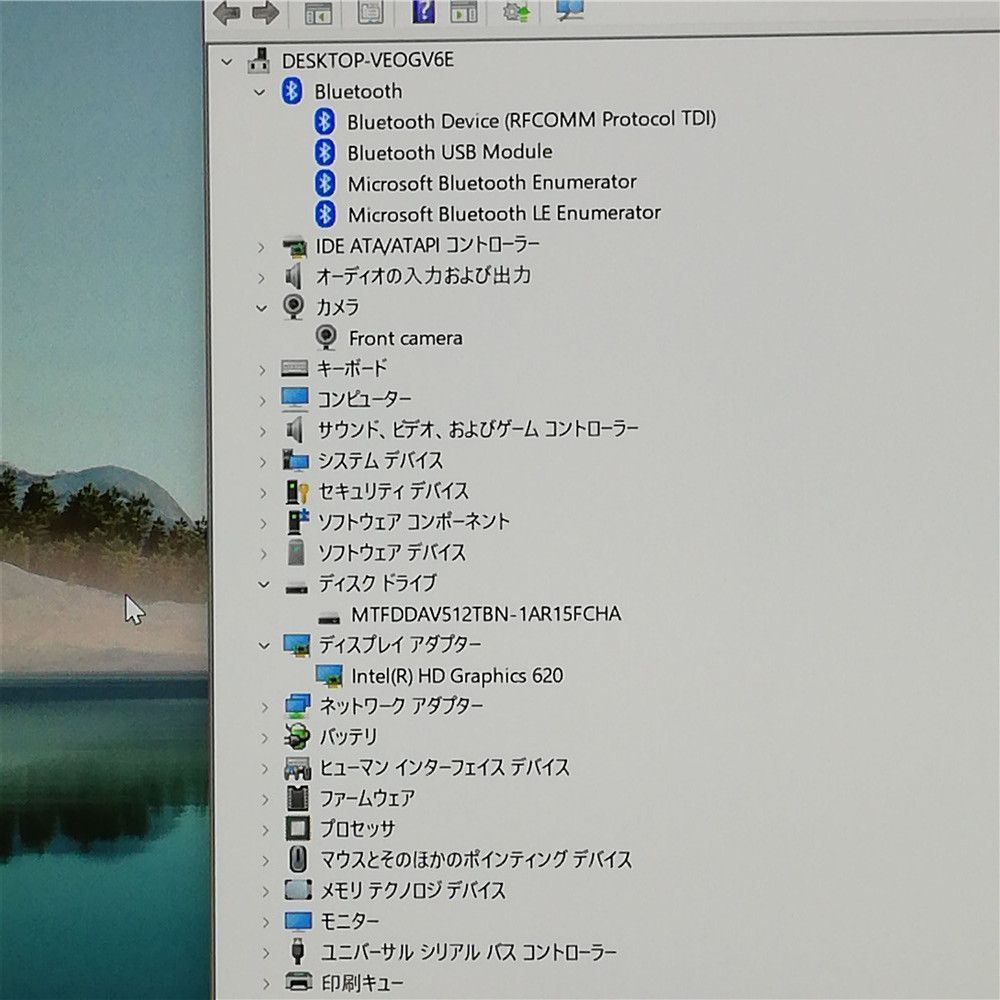The width and height of the screenshot is (1000, 1000).
Task: Expand the プロセッサ category
Action: point(264,829)
